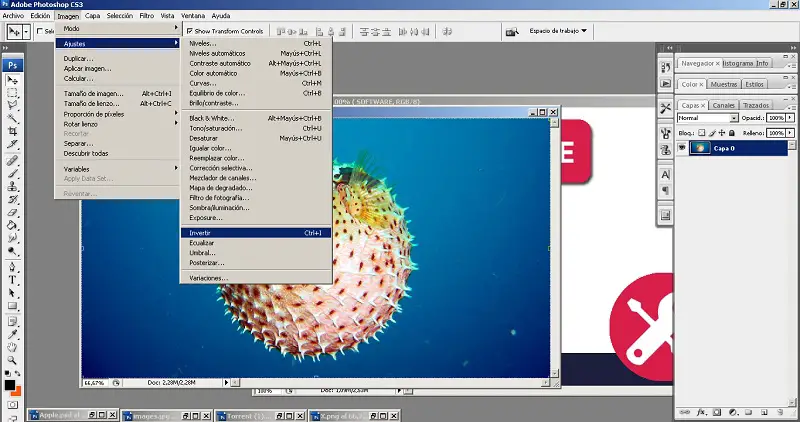Expand Proporción de píxeles submenu
Screen dimensions: 800x422
coord(118,114)
